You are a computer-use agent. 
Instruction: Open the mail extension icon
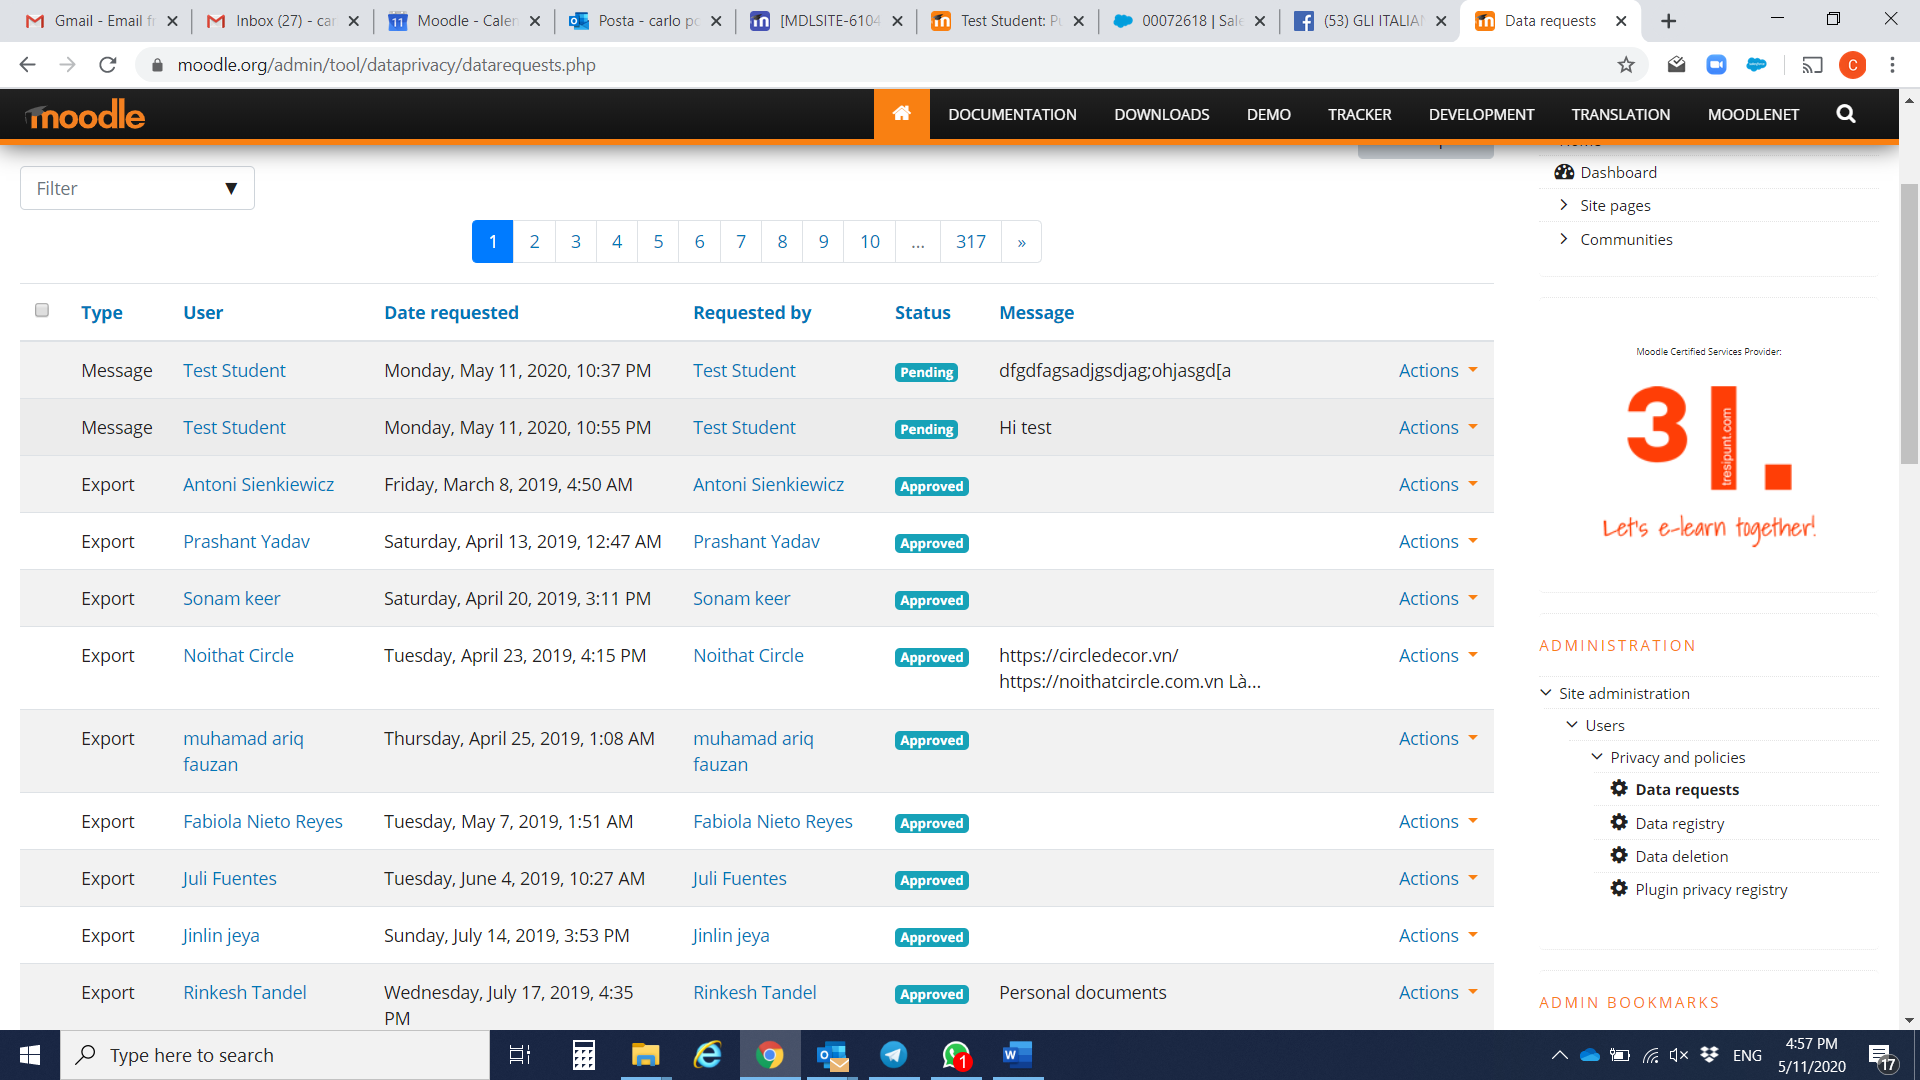pos(1676,65)
